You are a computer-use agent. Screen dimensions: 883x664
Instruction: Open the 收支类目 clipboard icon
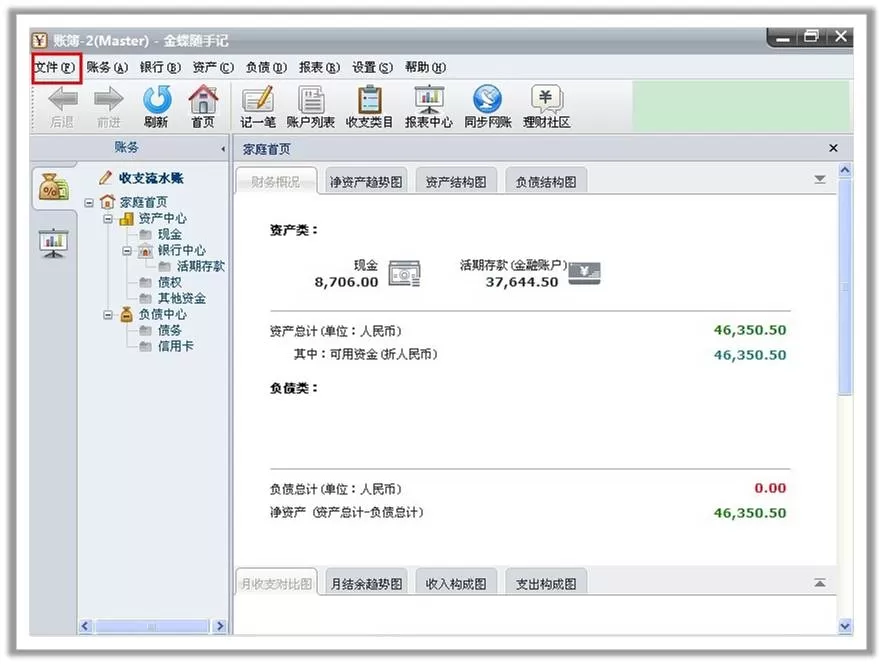click(x=369, y=99)
